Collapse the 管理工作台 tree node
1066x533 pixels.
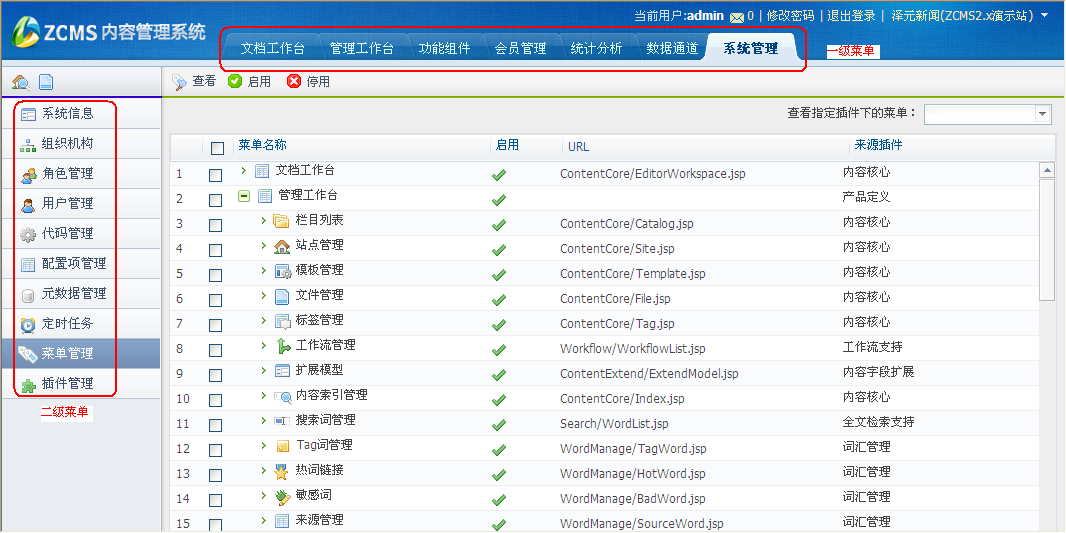tap(244, 196)
